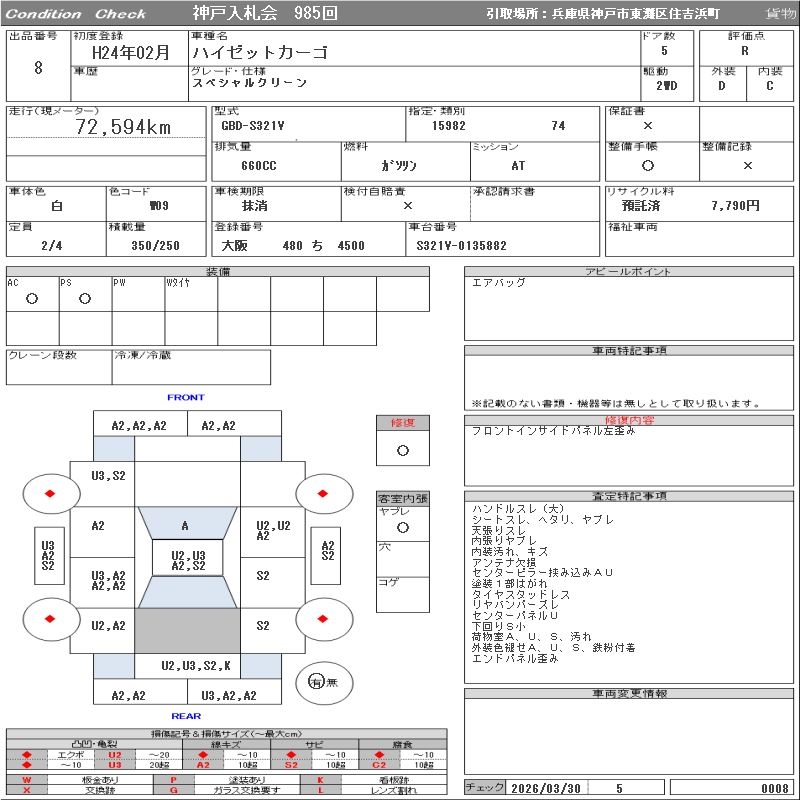Screen dimensions: 800x800
Task: Select the bottom-left wheel red diamond icon
Action: [49, 619]
